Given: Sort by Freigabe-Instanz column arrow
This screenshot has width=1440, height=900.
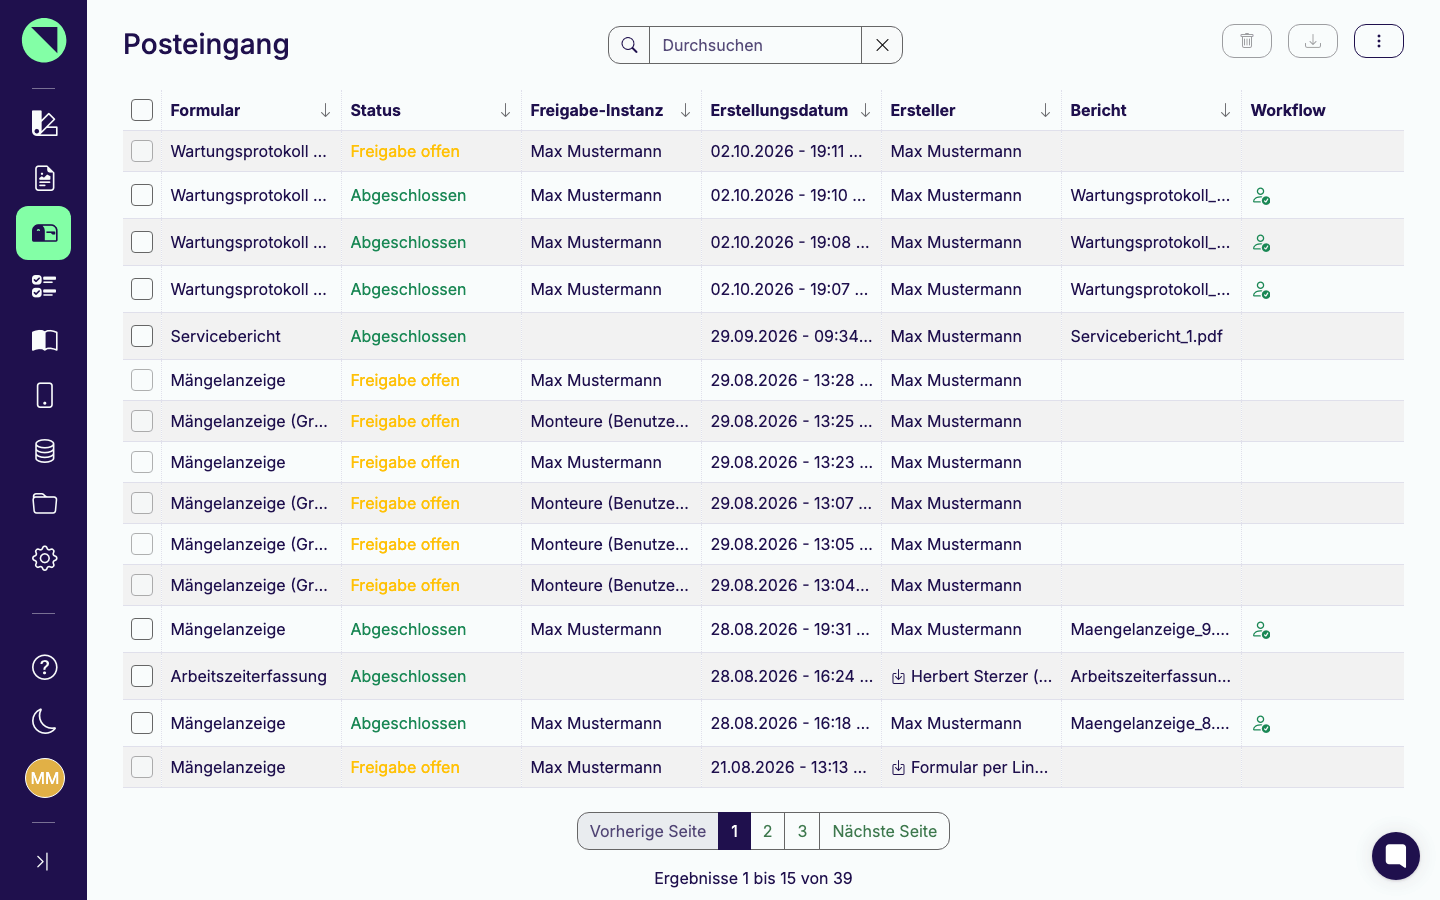Looking at the screenshot, I should 685,110.
